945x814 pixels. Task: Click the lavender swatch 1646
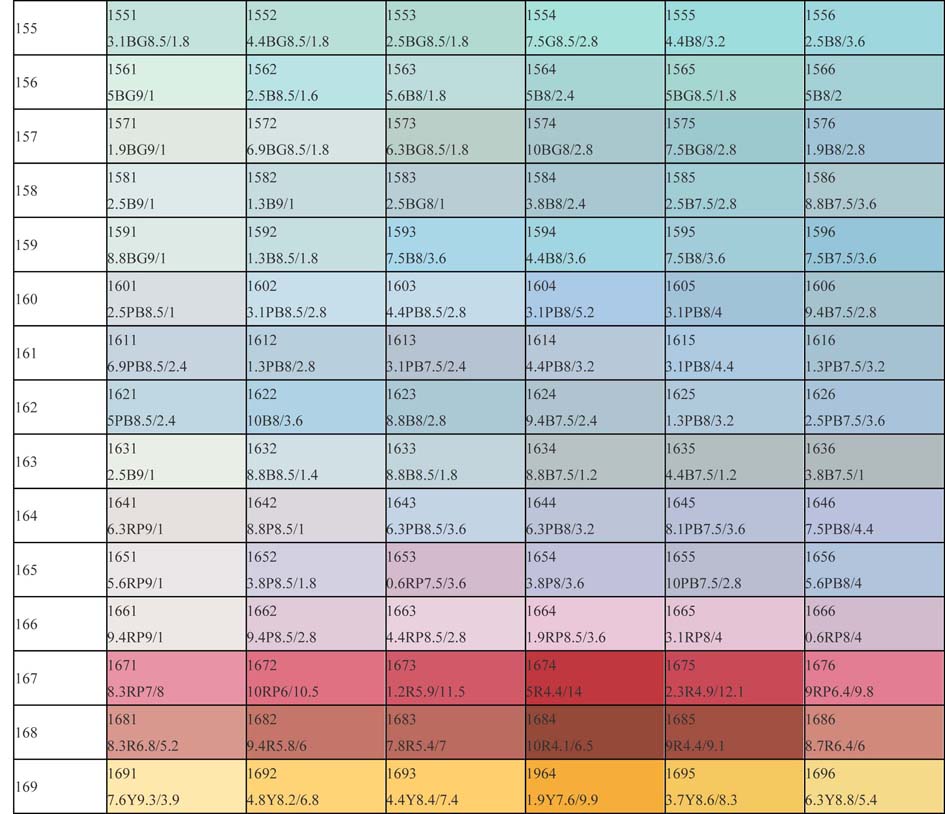tap(873, 515)
